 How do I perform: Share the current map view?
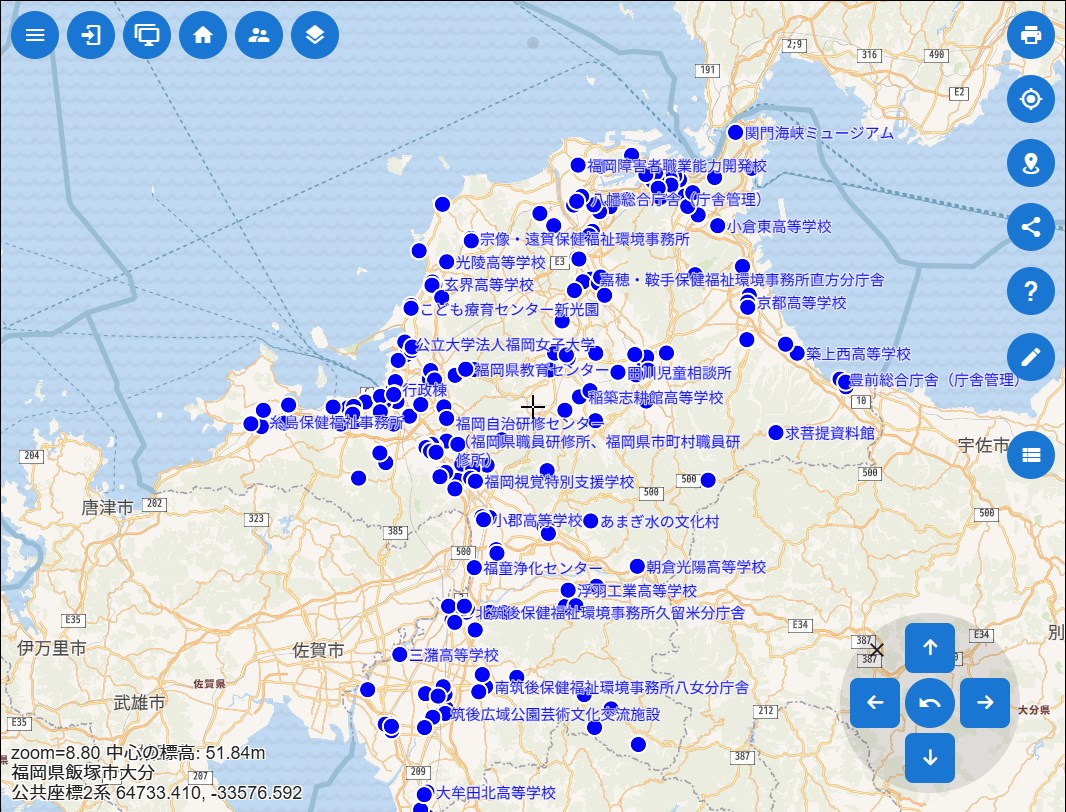(1031, 226)
